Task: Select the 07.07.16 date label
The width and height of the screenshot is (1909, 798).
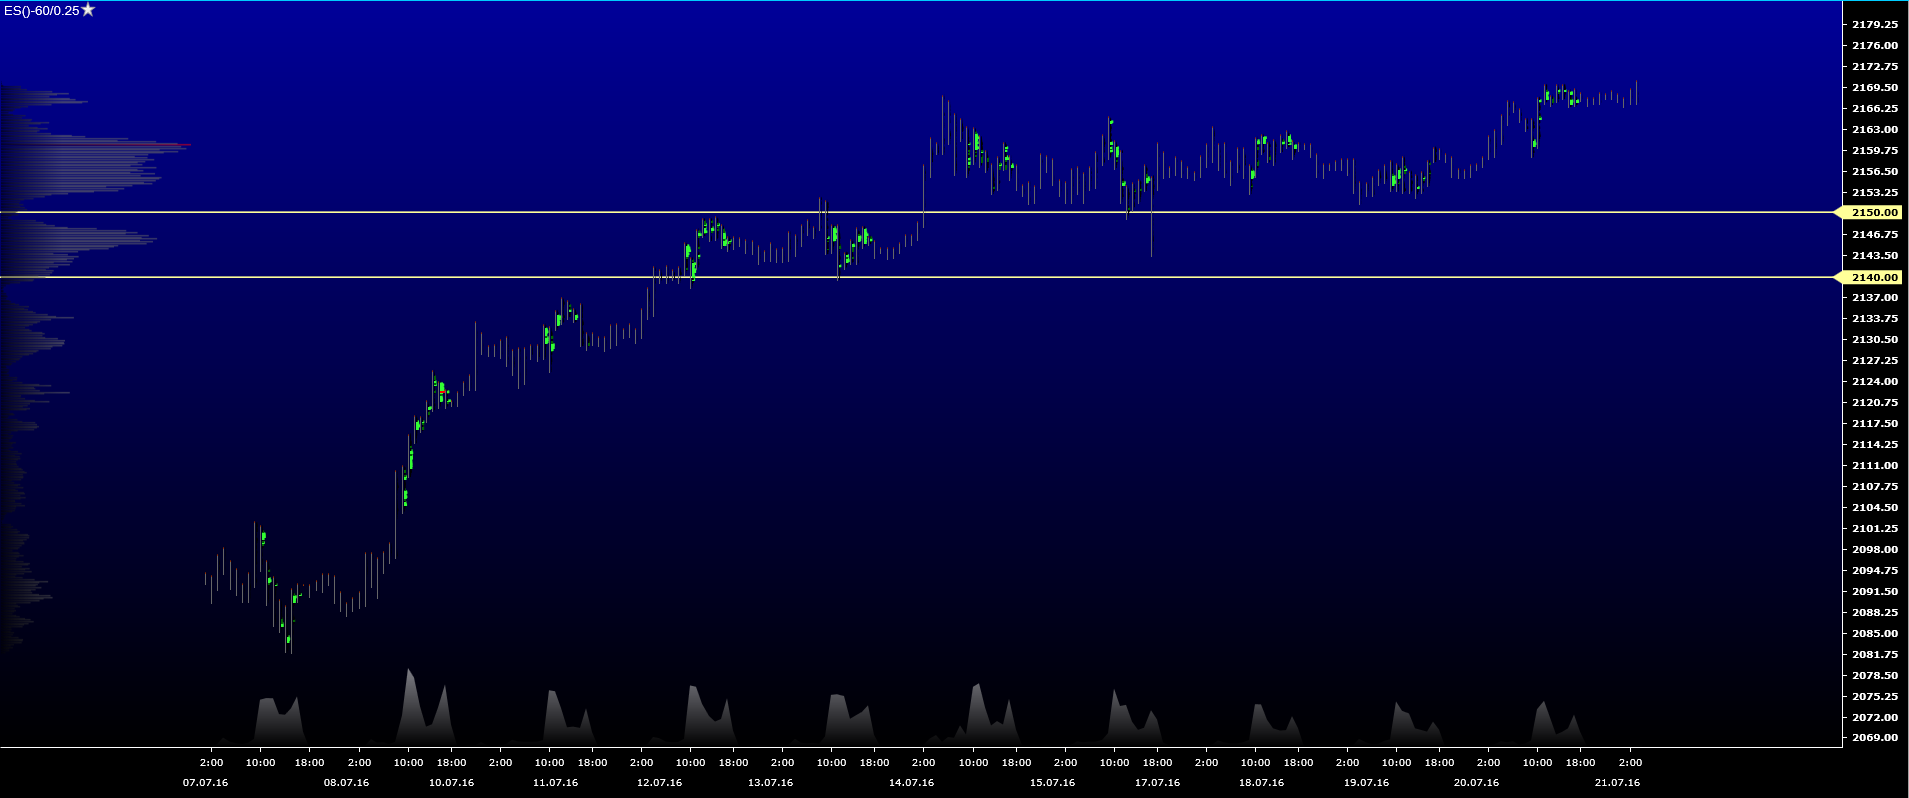Action: [205, 782]
